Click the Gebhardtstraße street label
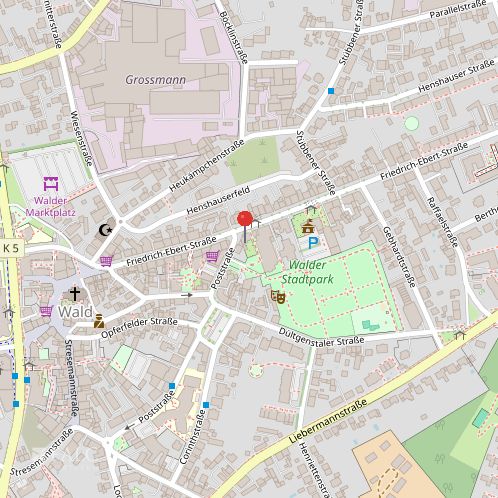The image size is (498, 498). (x=399, y=257)
